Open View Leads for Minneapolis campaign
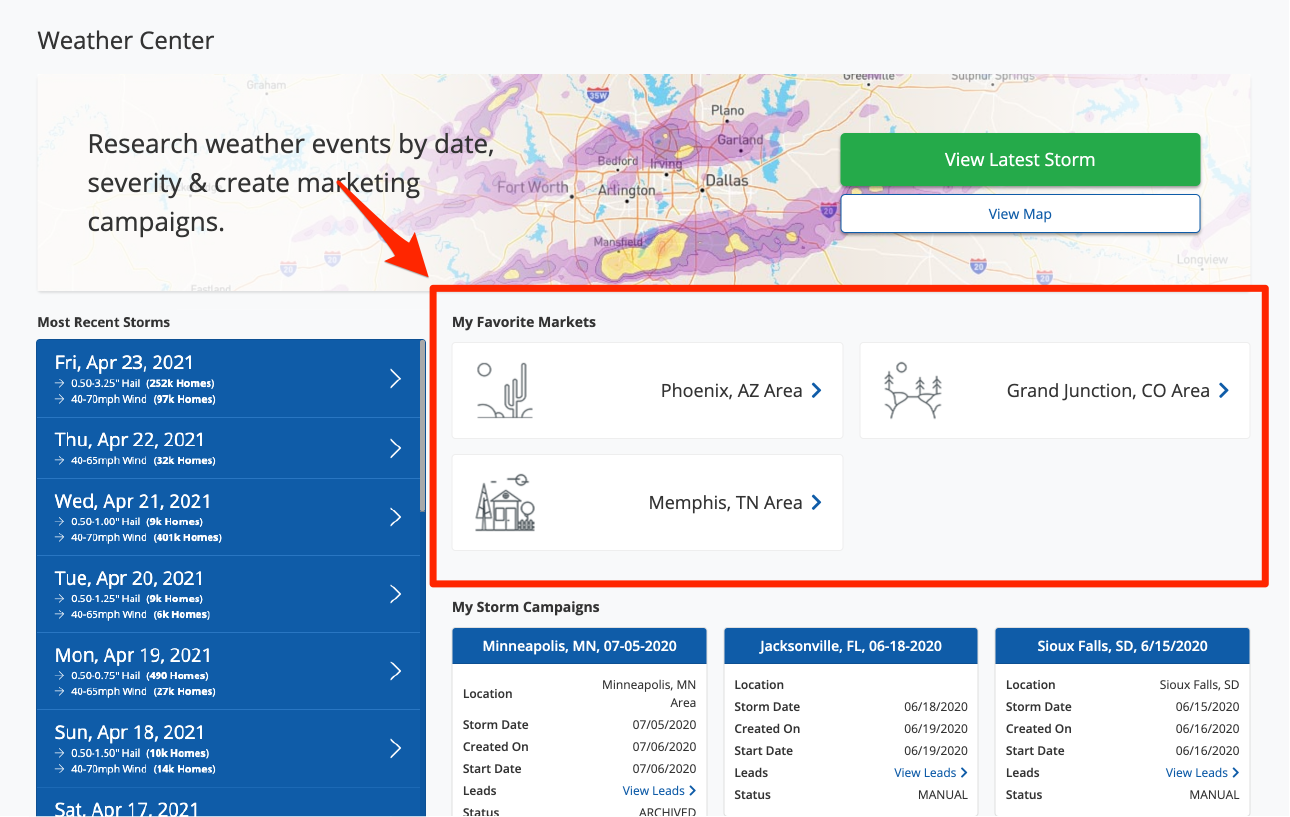1290x817 pixels. click(659, 791)
